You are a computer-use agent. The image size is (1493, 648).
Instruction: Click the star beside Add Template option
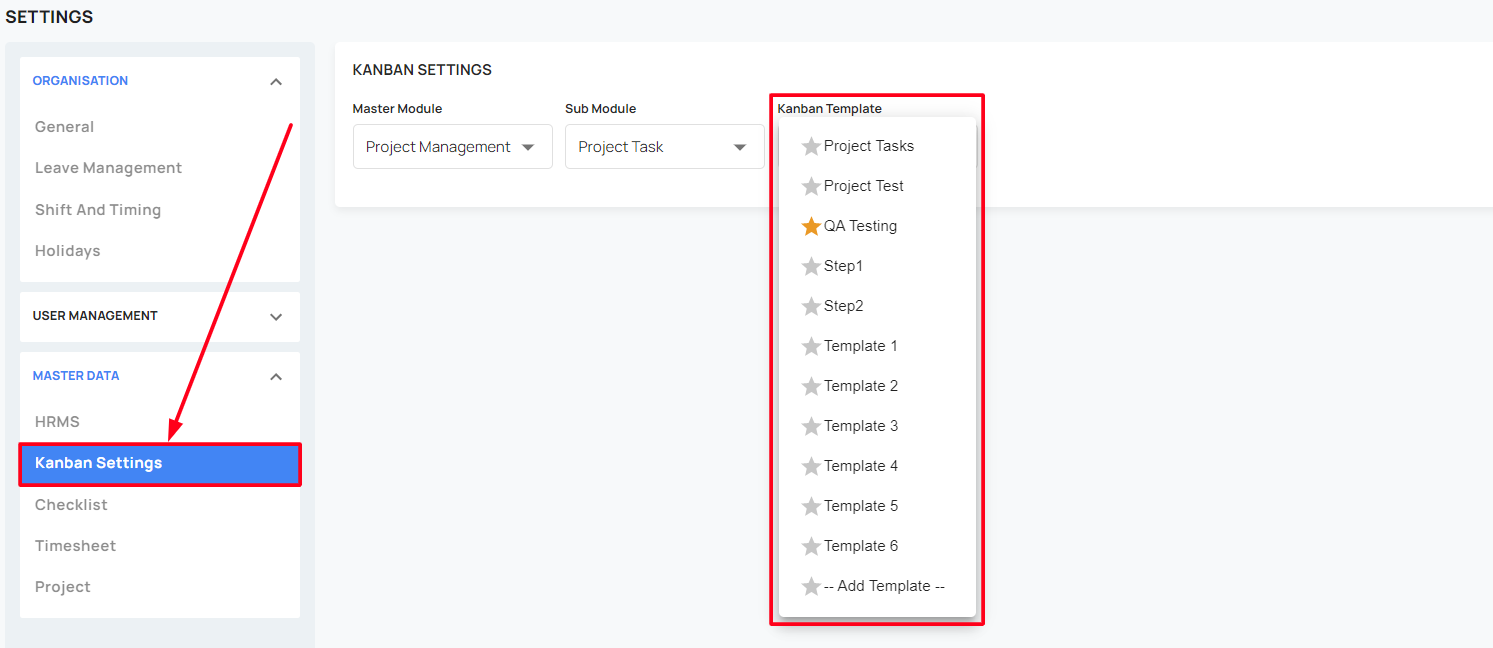point(811,586)
